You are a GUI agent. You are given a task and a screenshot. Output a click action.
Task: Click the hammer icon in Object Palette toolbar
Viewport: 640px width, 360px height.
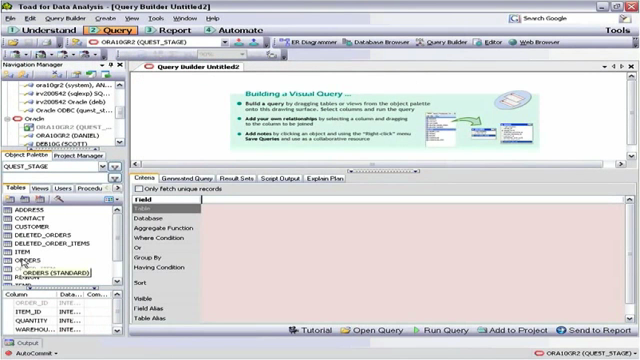59,199
